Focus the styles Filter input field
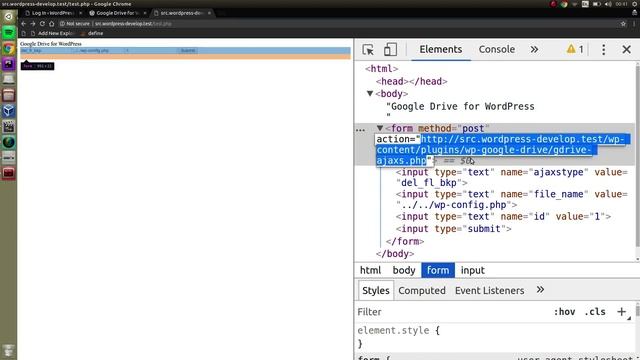 [x=451, y=312]
